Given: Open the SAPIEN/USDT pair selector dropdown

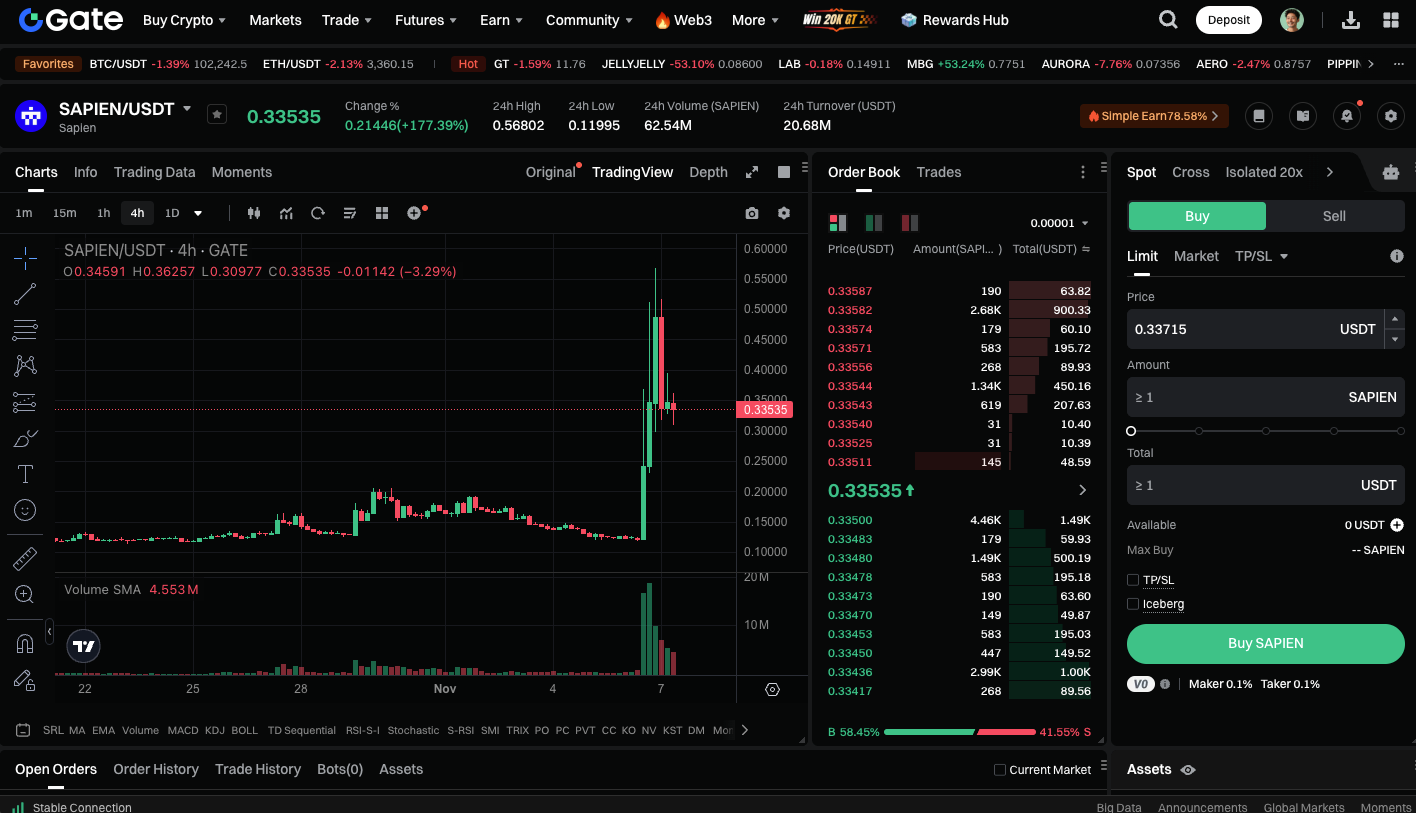Looking at the screenshot, I should (187, 108).
